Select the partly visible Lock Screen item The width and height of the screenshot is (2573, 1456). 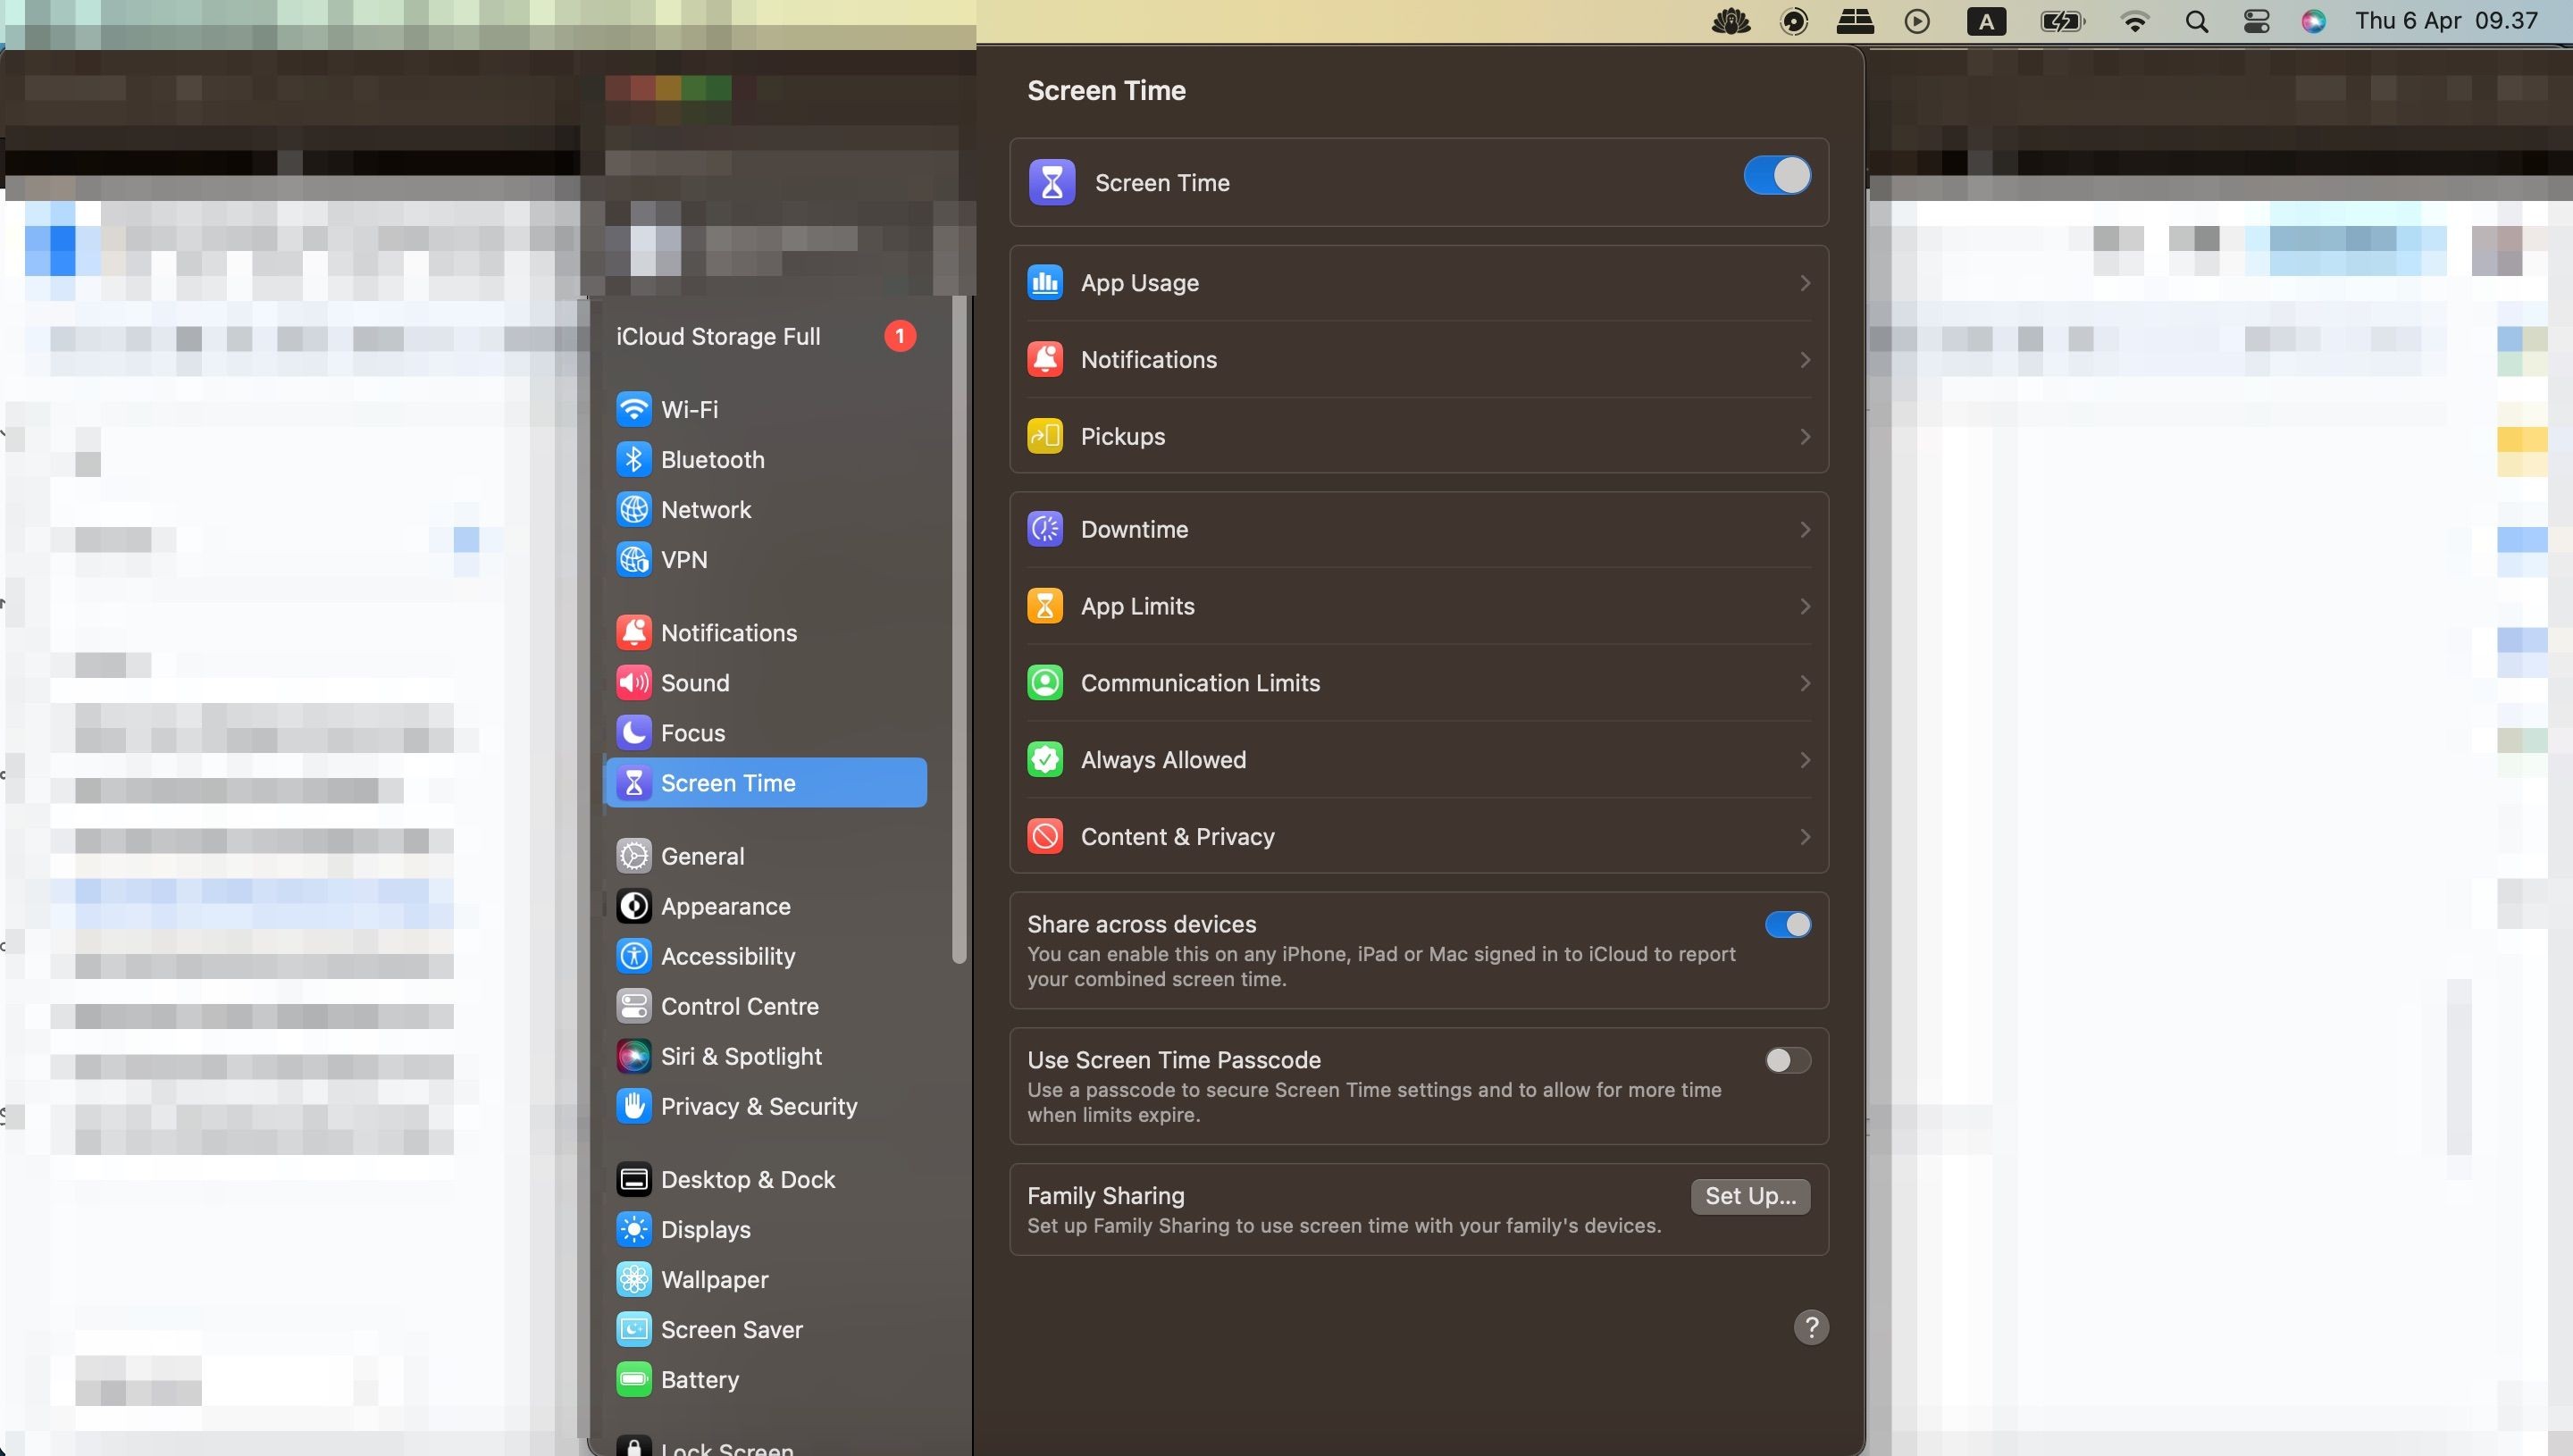click(x=766, y=1446)
